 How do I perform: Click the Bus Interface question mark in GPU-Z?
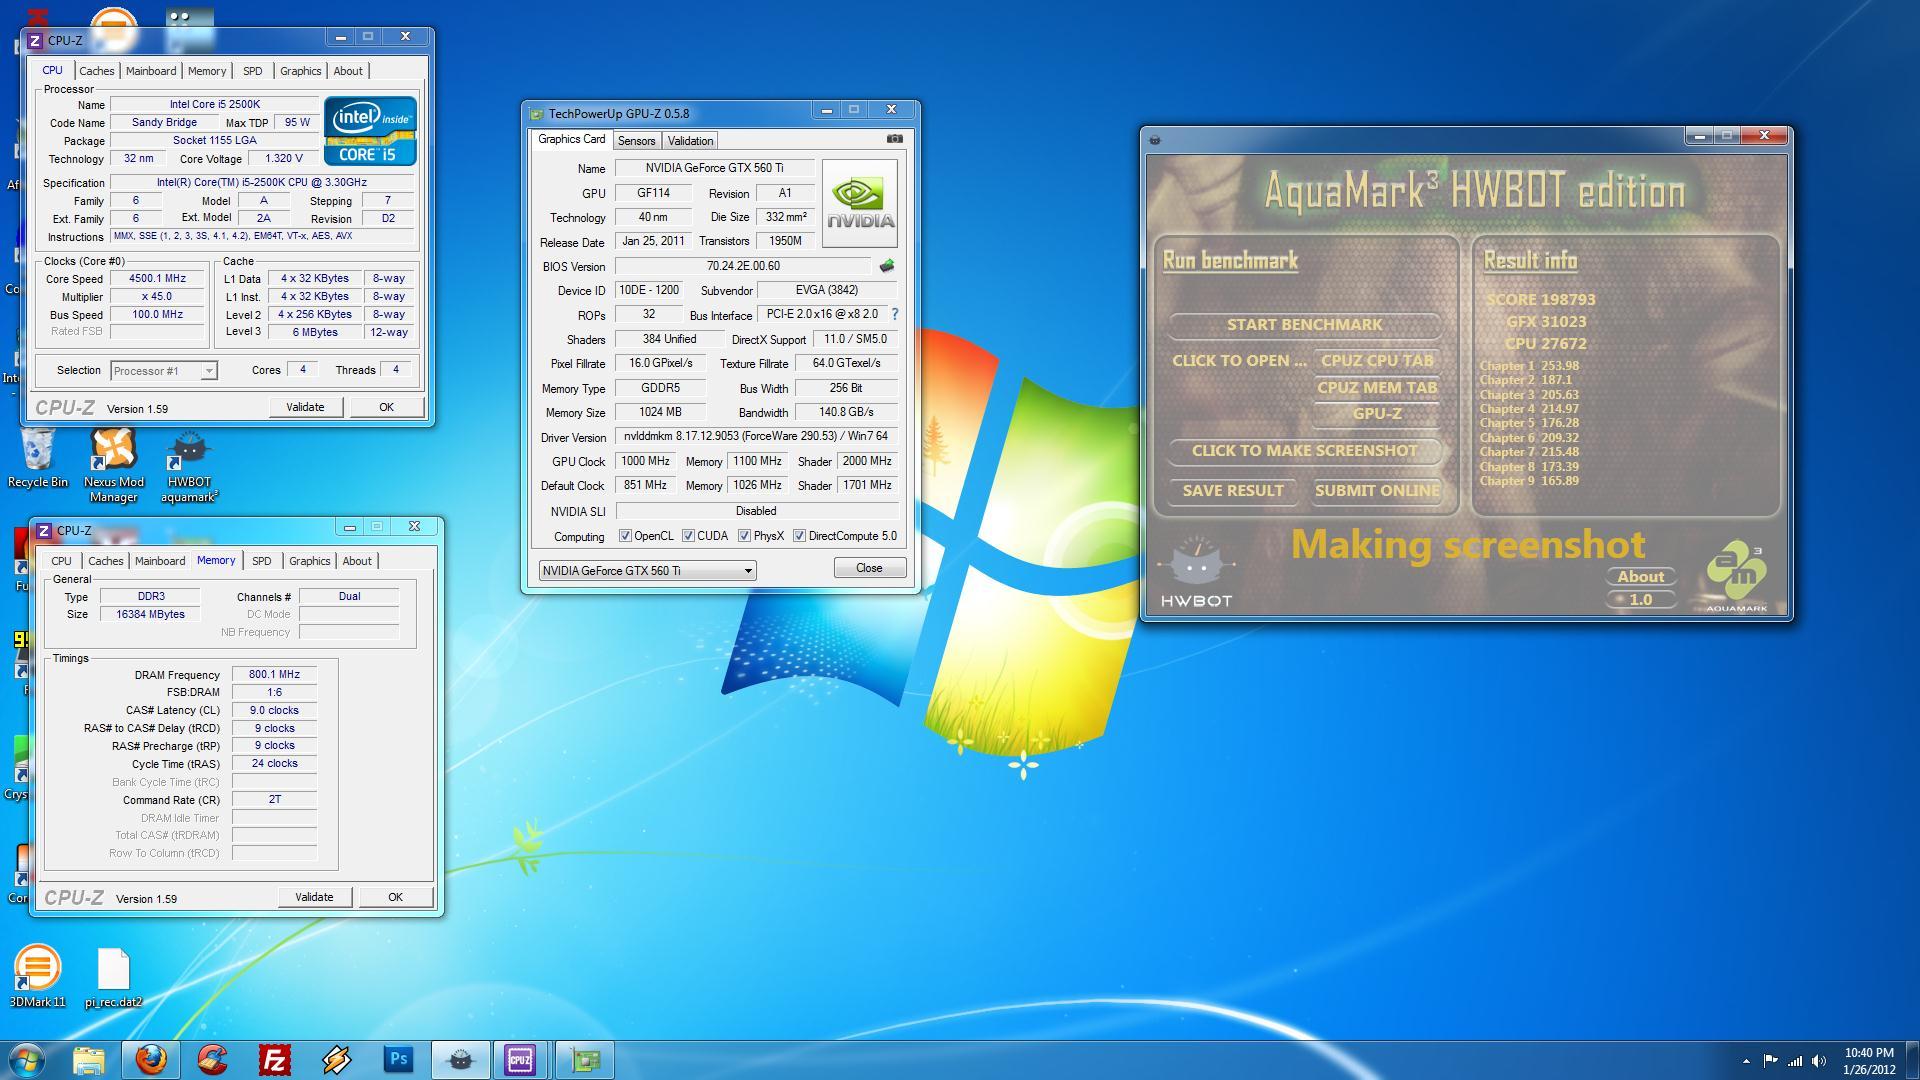point(894,314)
